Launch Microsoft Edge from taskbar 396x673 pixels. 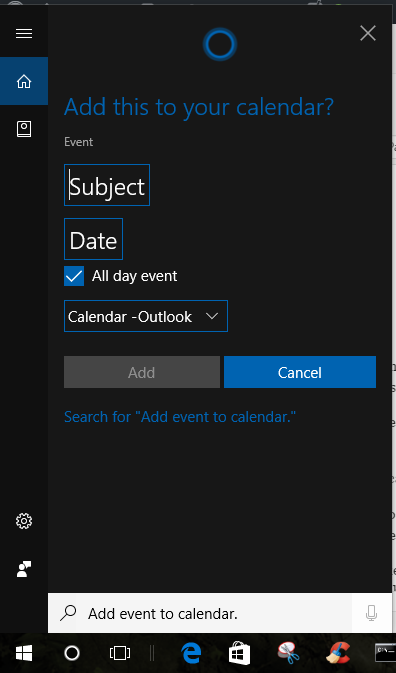coord(191,653)
